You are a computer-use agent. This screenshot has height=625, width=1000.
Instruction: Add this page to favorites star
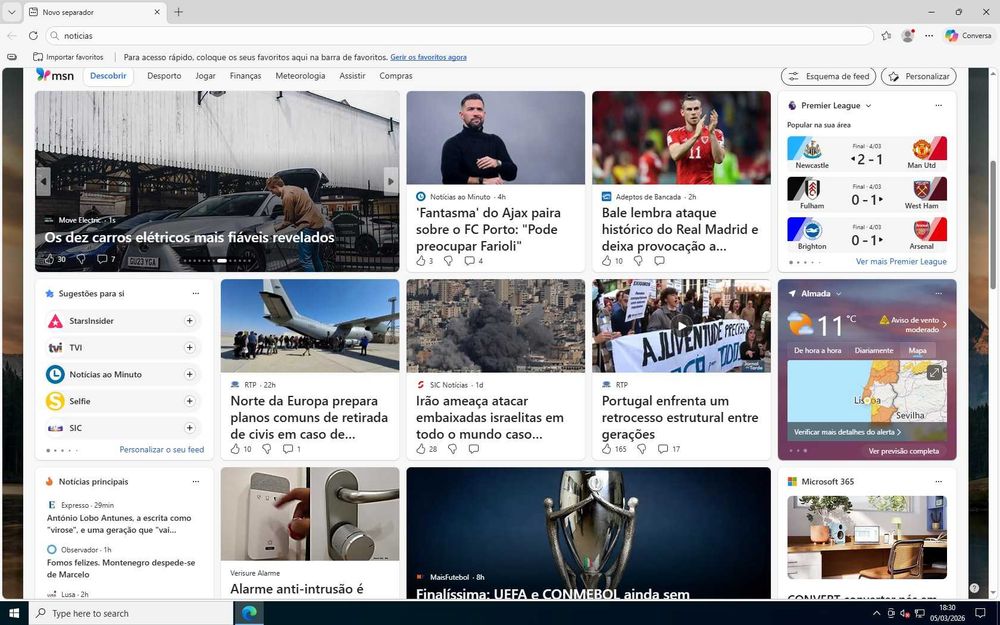(886, 36)
